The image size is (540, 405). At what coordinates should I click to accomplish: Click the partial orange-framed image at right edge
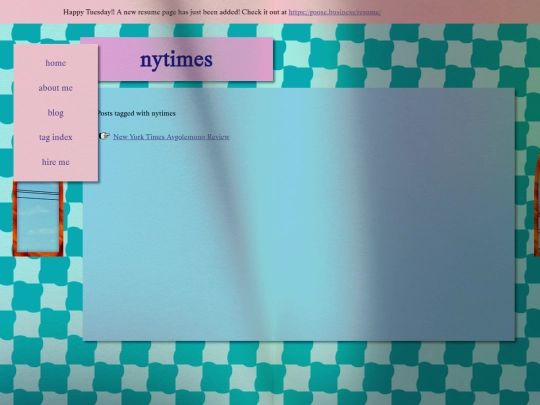pos(537,205)
